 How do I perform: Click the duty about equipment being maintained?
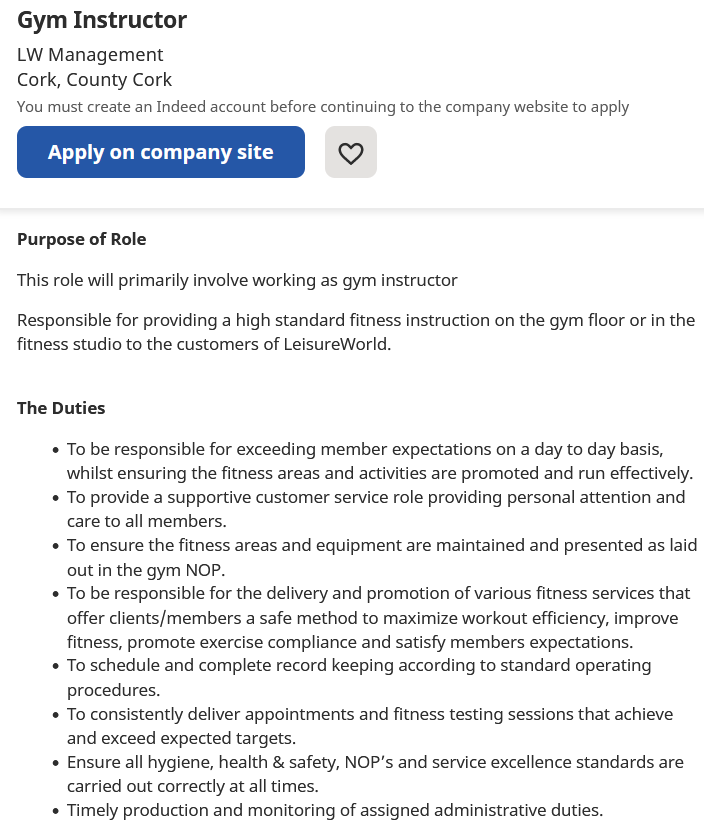(382, 546)
